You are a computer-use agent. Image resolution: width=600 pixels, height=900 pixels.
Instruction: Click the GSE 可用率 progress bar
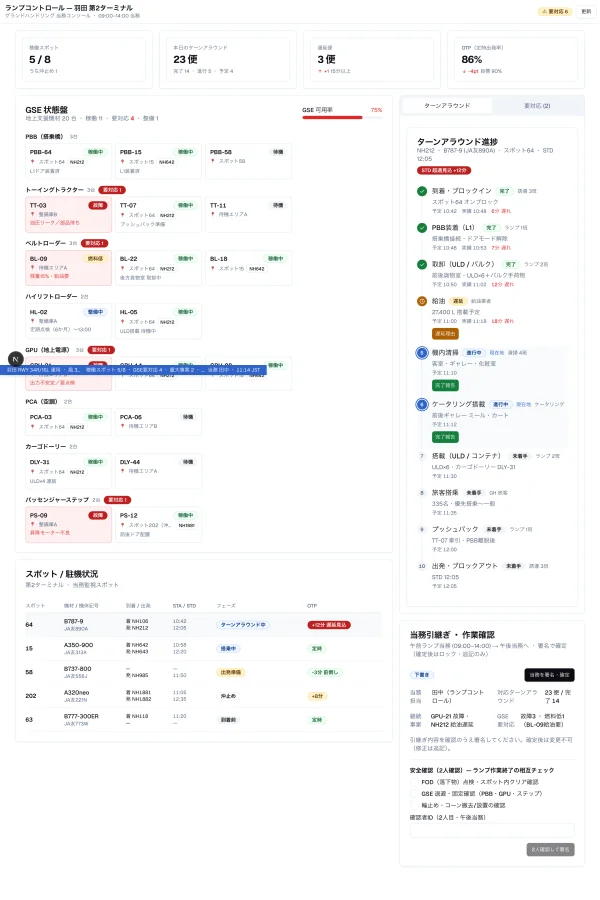click(x=342, y=118)
